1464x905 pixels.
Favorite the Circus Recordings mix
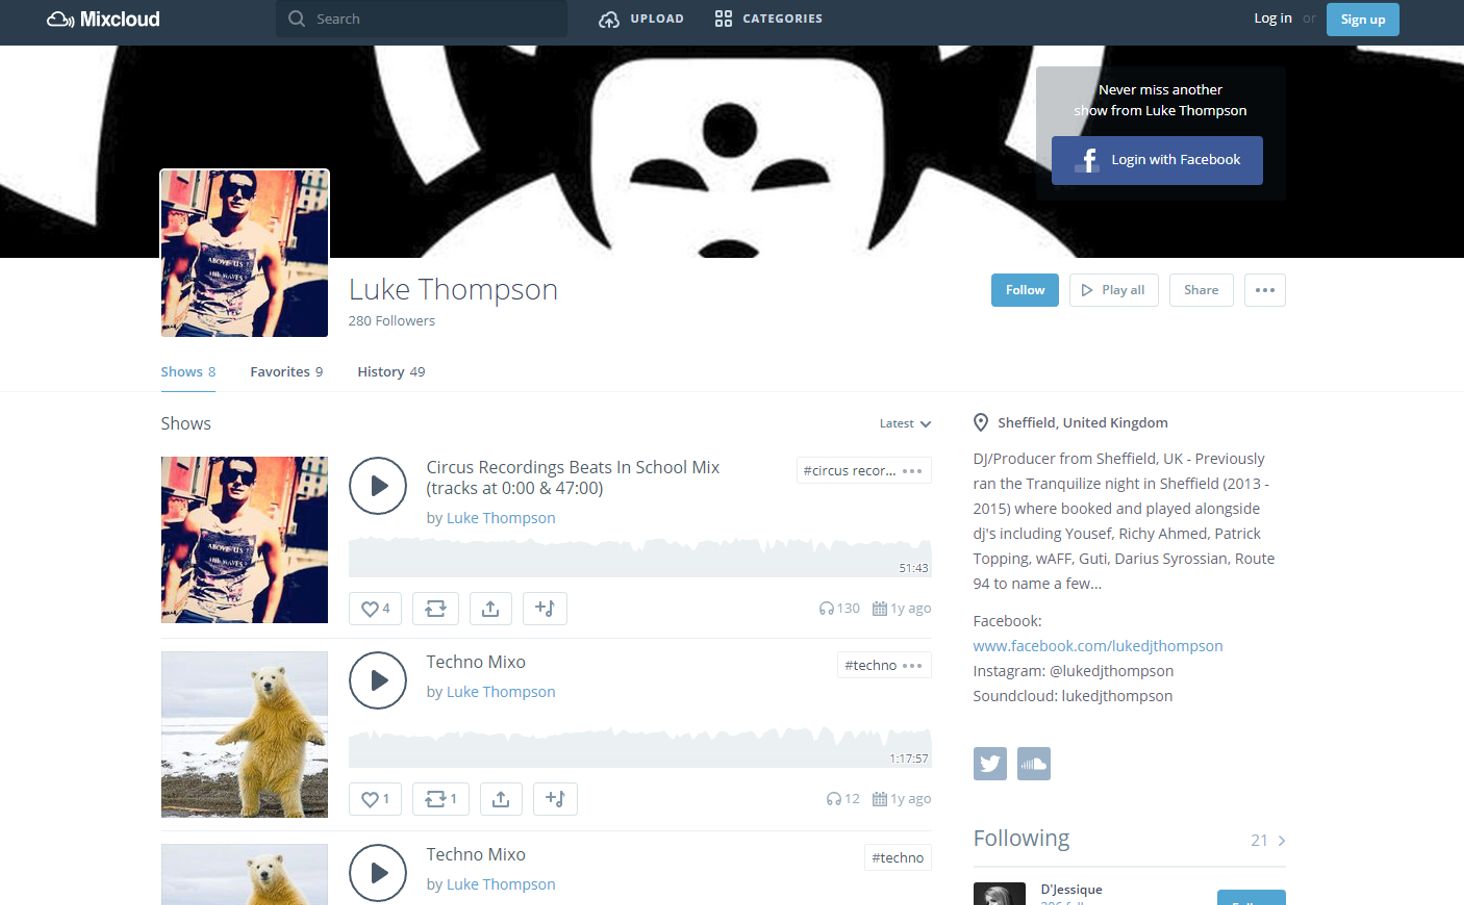tap(375, 608)
